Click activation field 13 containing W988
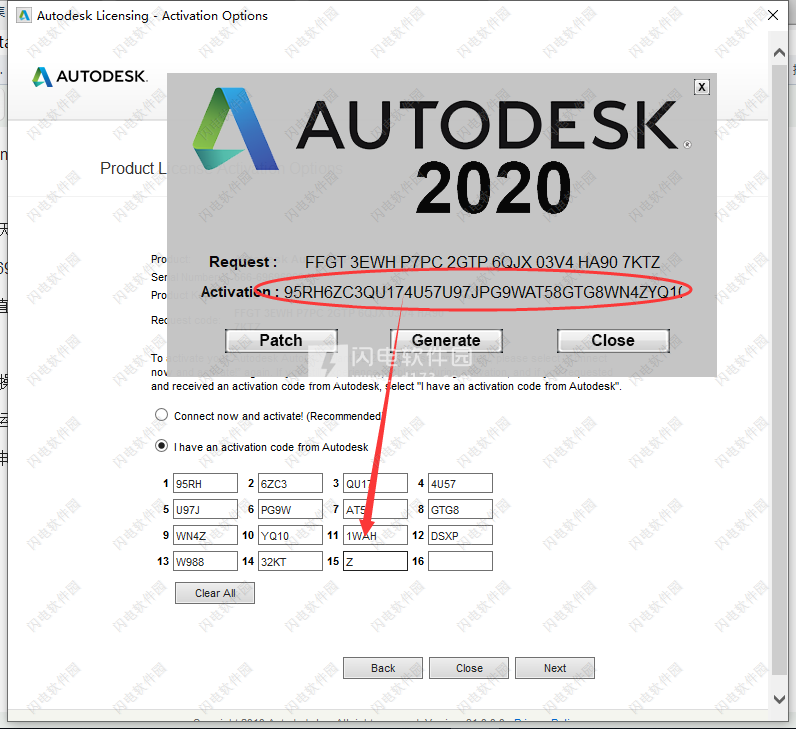 (x=205, y=561)
